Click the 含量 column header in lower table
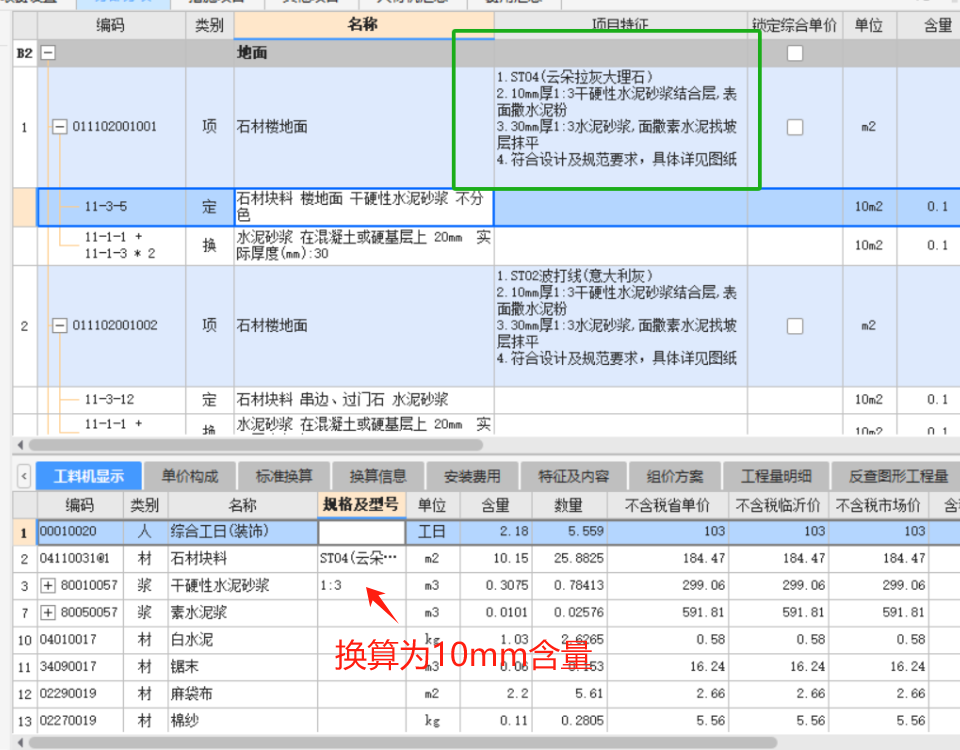 [x=495, y=505]
